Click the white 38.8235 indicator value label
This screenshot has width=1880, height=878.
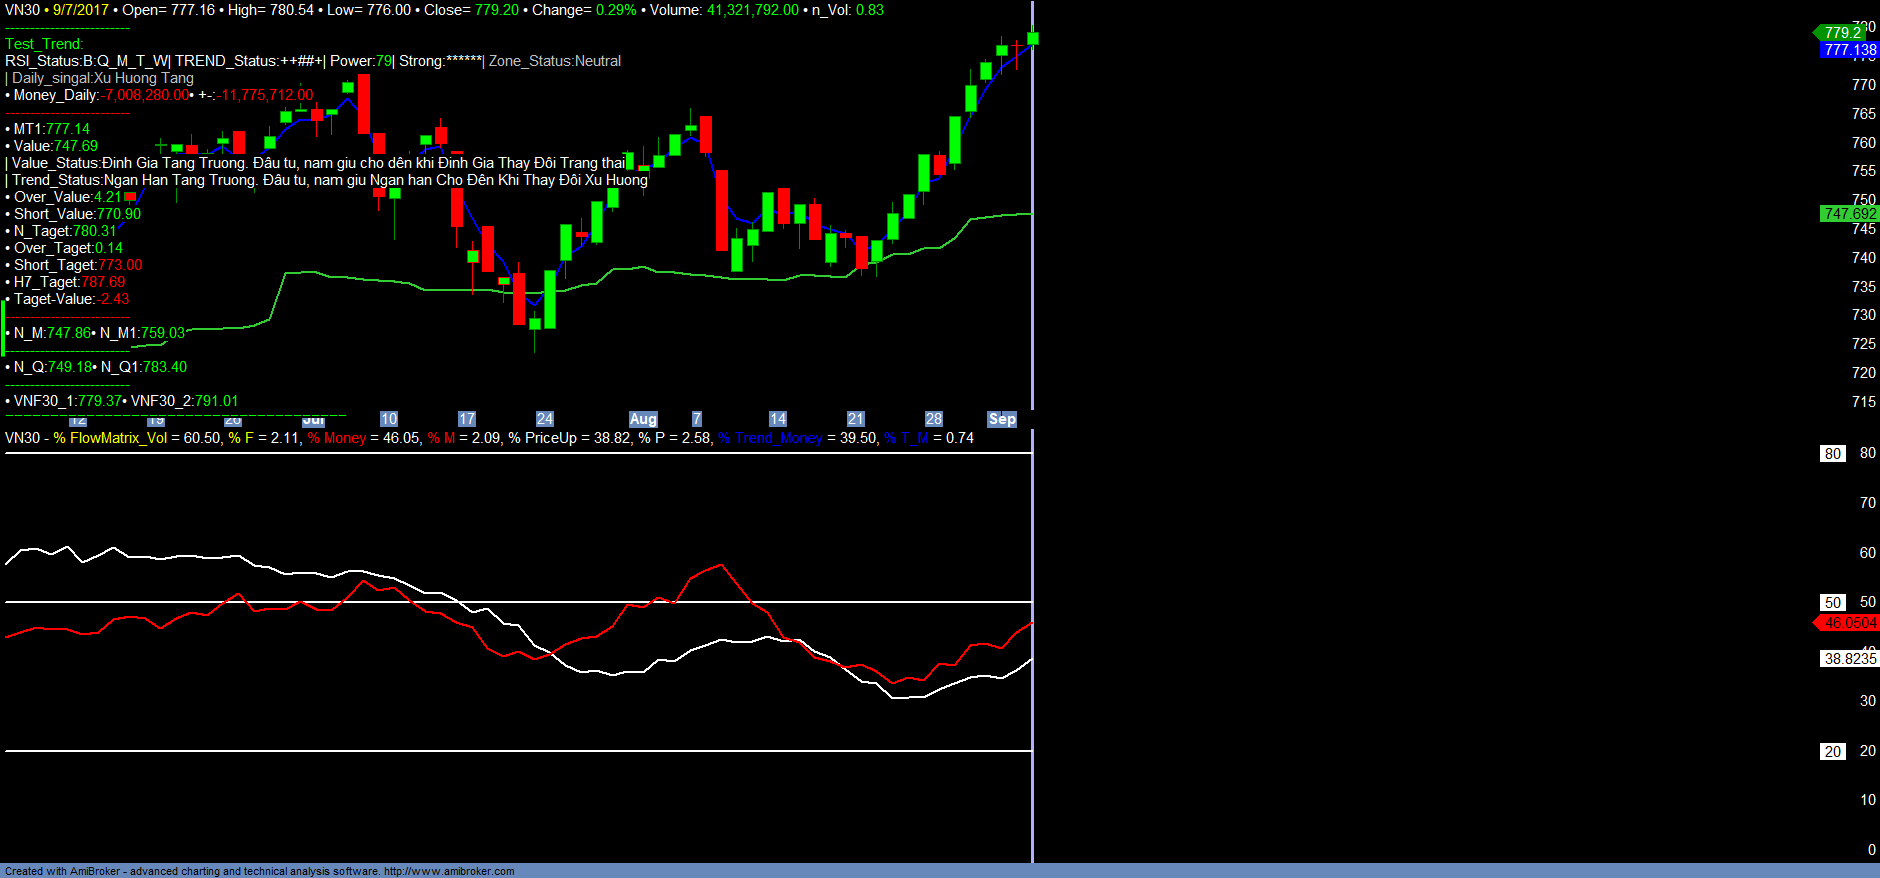tap(1849, 659)
